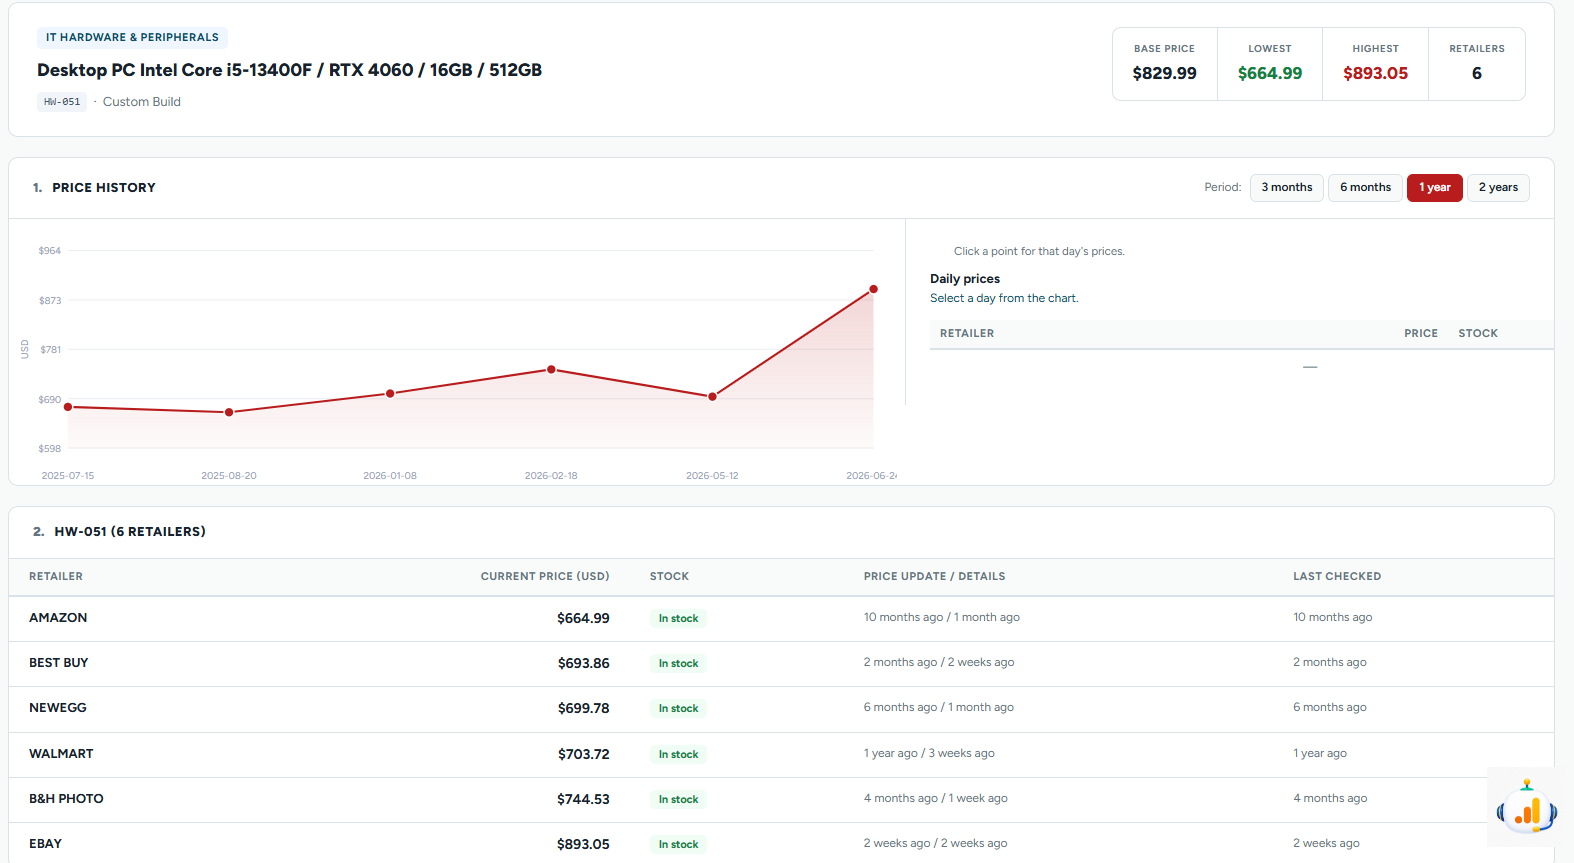
Task: Click Daily prices Retailer column header
Action: click(967, 334)
